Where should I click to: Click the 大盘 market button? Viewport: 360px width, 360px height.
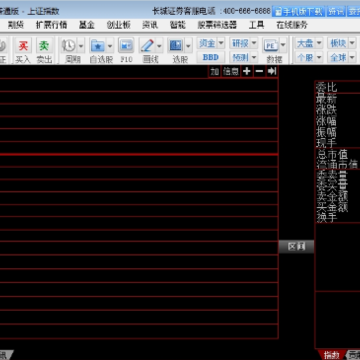tap(305, 43)
